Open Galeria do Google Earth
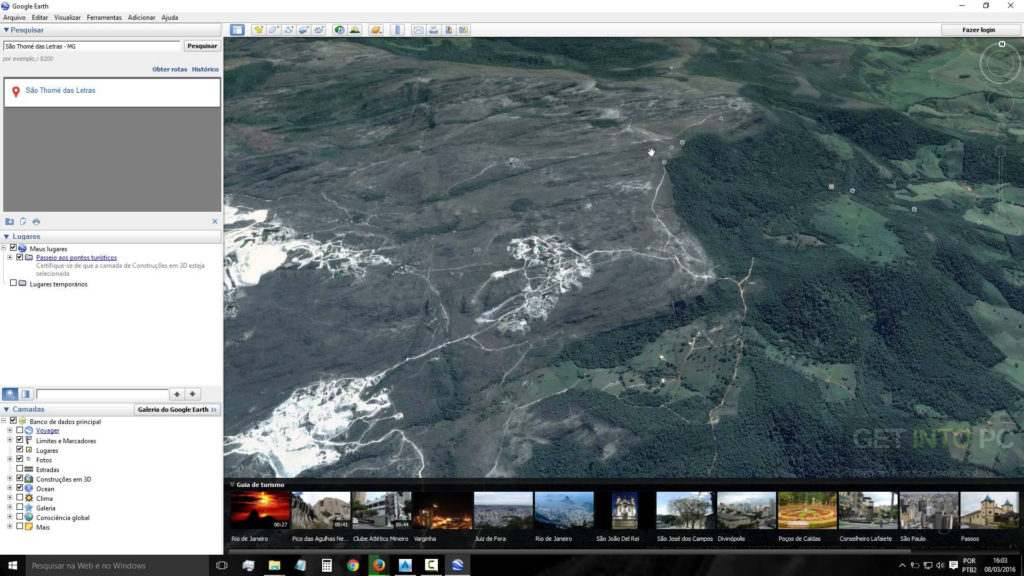 [x=177, y=409]
